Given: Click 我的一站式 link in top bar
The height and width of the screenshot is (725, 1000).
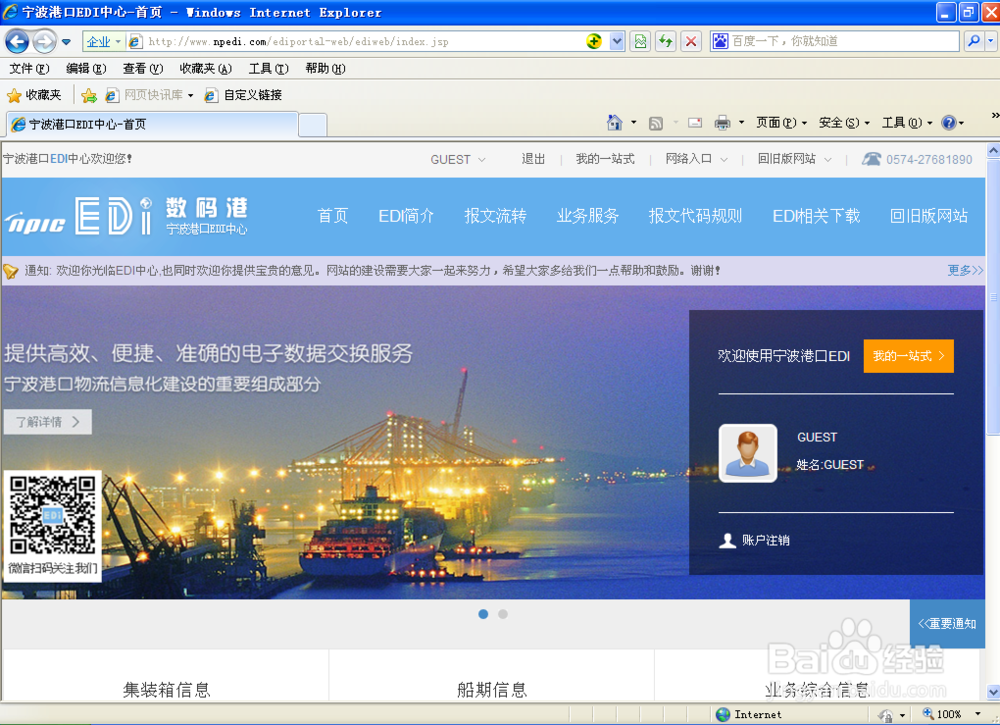Looking at the screenshot, I should click(x=605, y=159).
